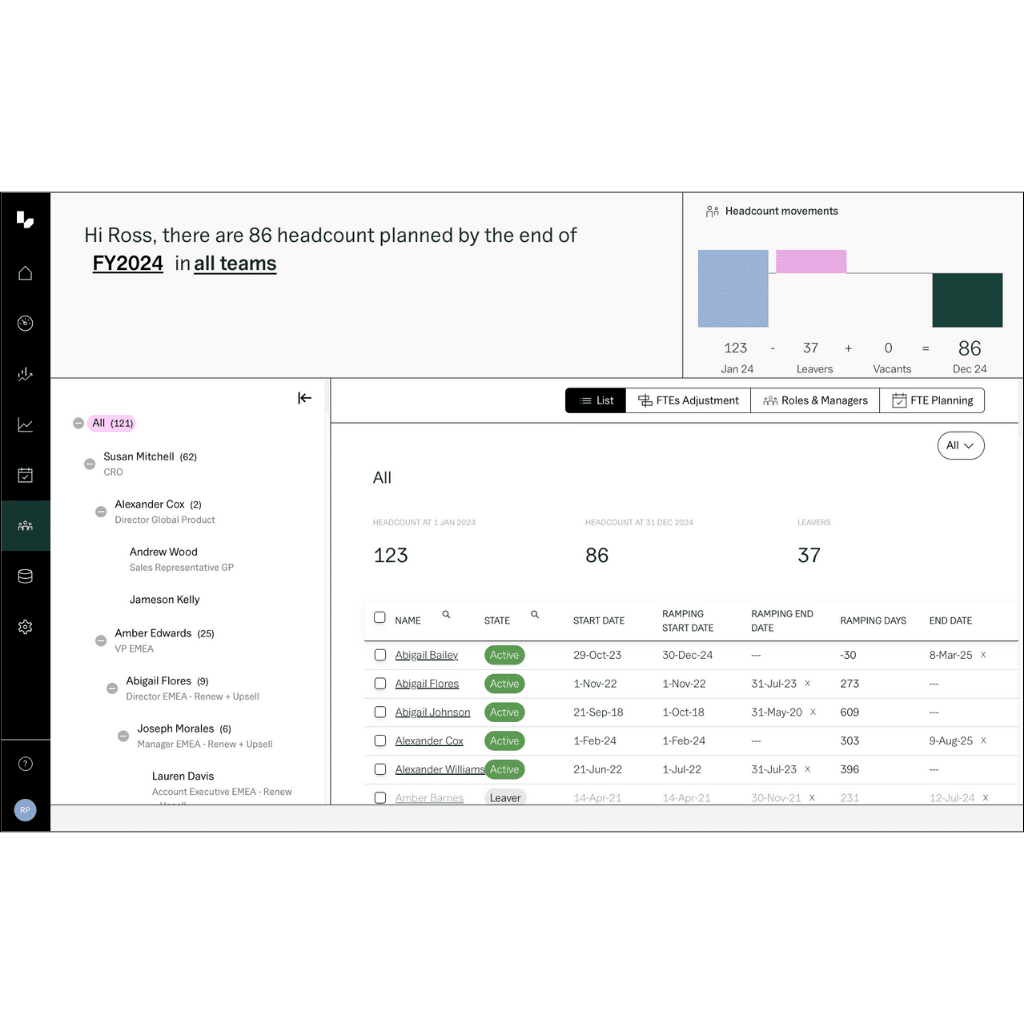Open the Home icon in sidebar
This screenshot has height=1024, width=1024.
pos(25,273)
